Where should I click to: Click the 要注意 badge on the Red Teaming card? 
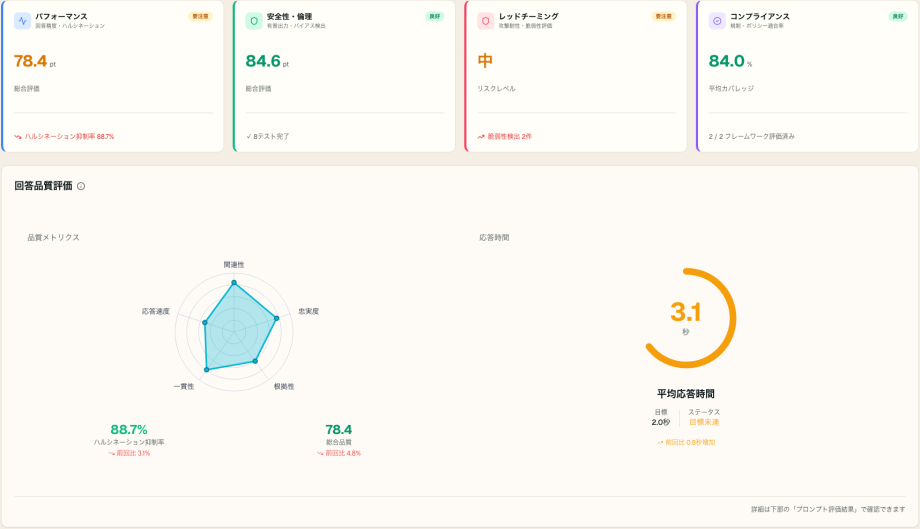click(x=664, y=16)
